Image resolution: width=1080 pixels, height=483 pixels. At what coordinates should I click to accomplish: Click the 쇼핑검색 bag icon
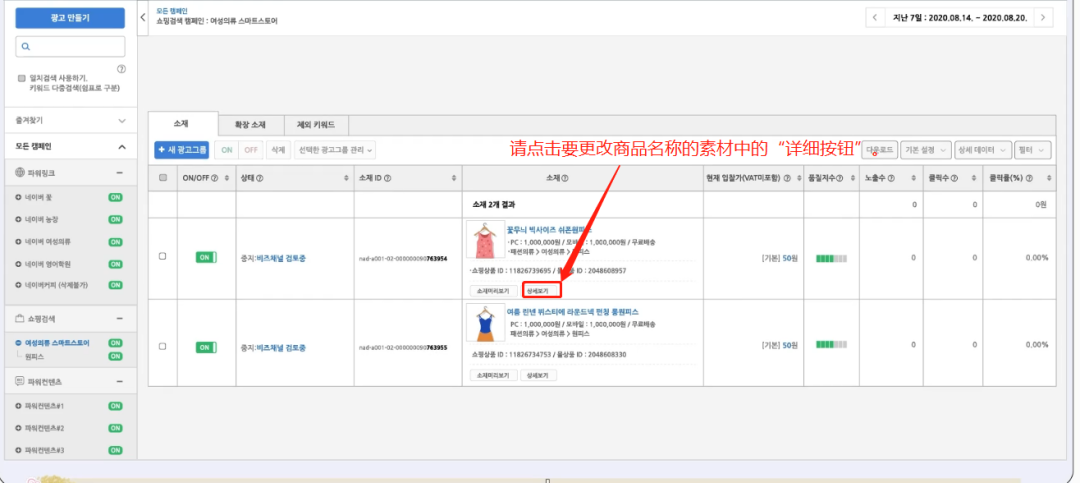[x=19, y=319]
